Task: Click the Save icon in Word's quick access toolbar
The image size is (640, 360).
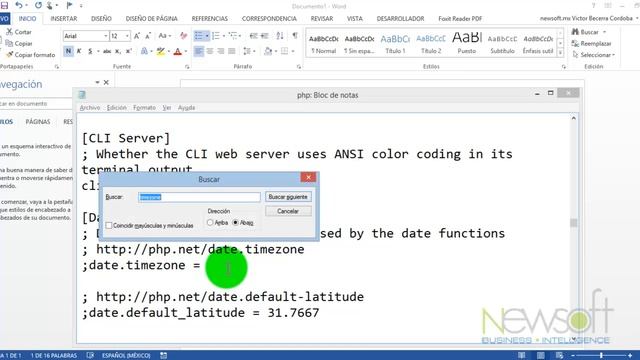Action: click(4, 5)
